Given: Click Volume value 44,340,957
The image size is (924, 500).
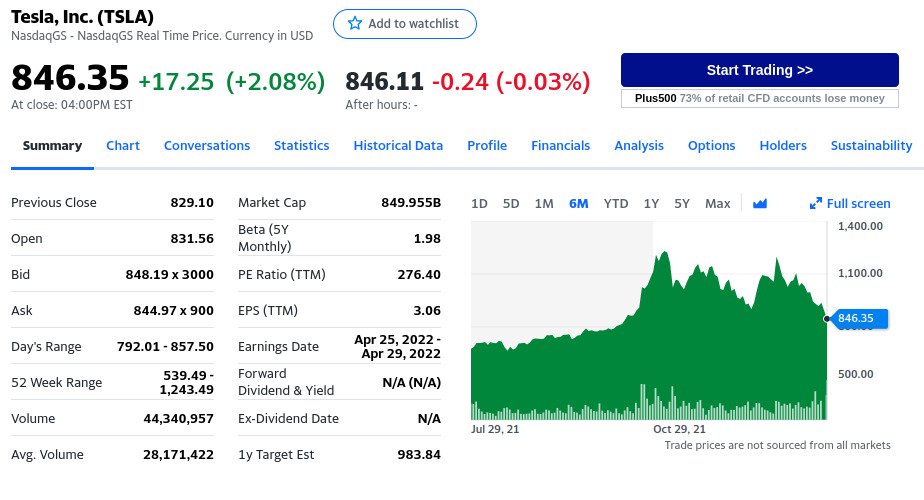Looking at the screenshot, I should click(179, 419).
